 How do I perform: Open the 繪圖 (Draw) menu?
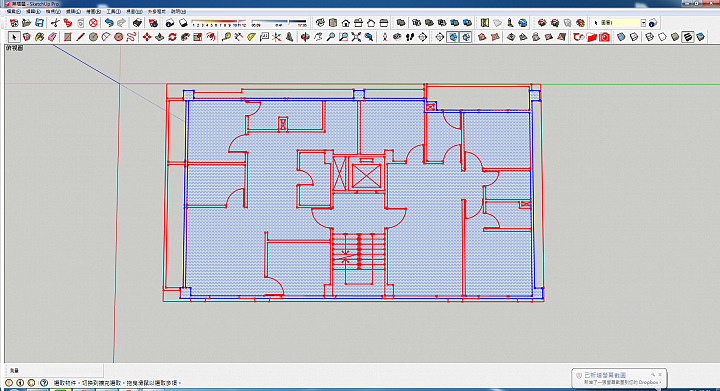[93, 11]
